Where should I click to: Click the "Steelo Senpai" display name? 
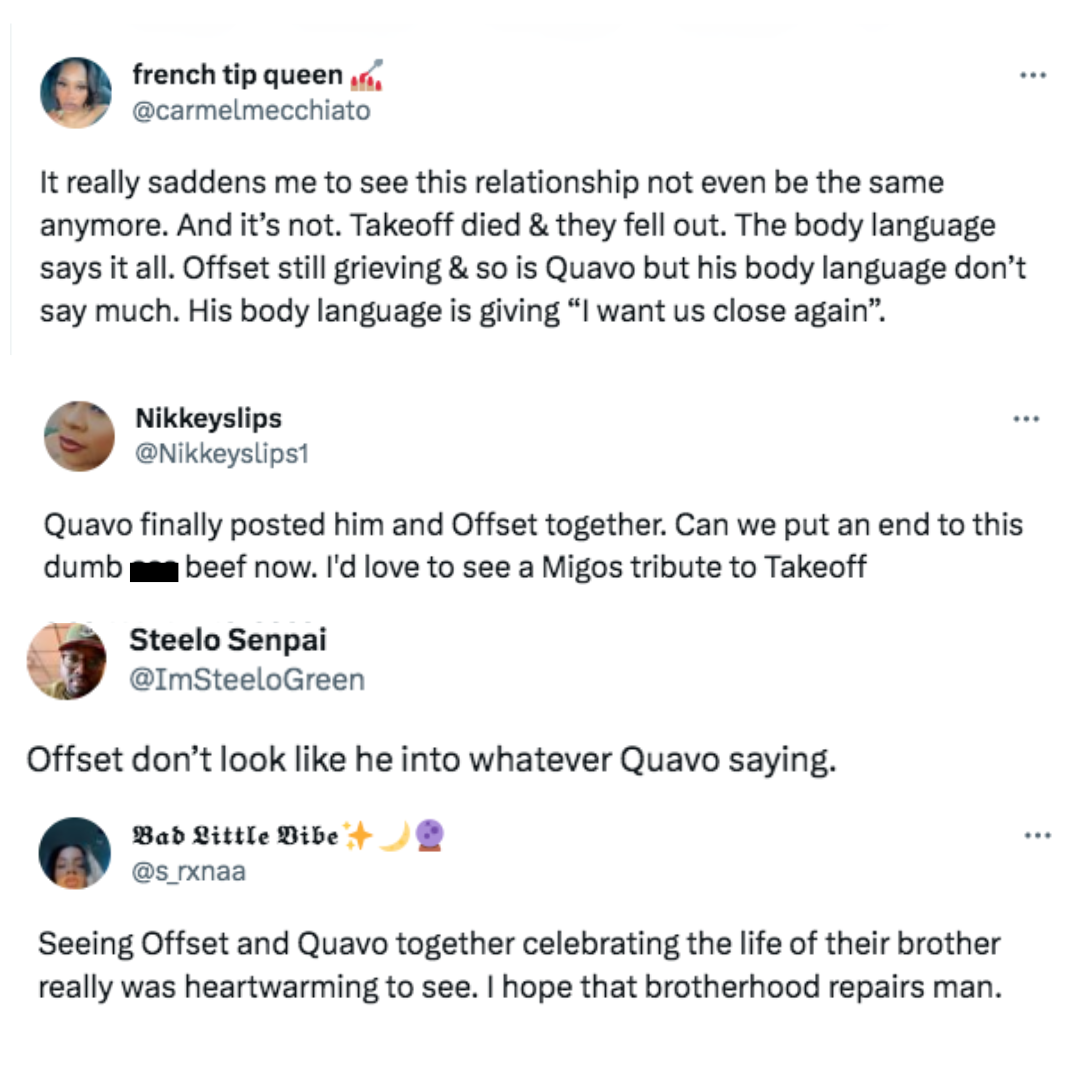point(228,640)
